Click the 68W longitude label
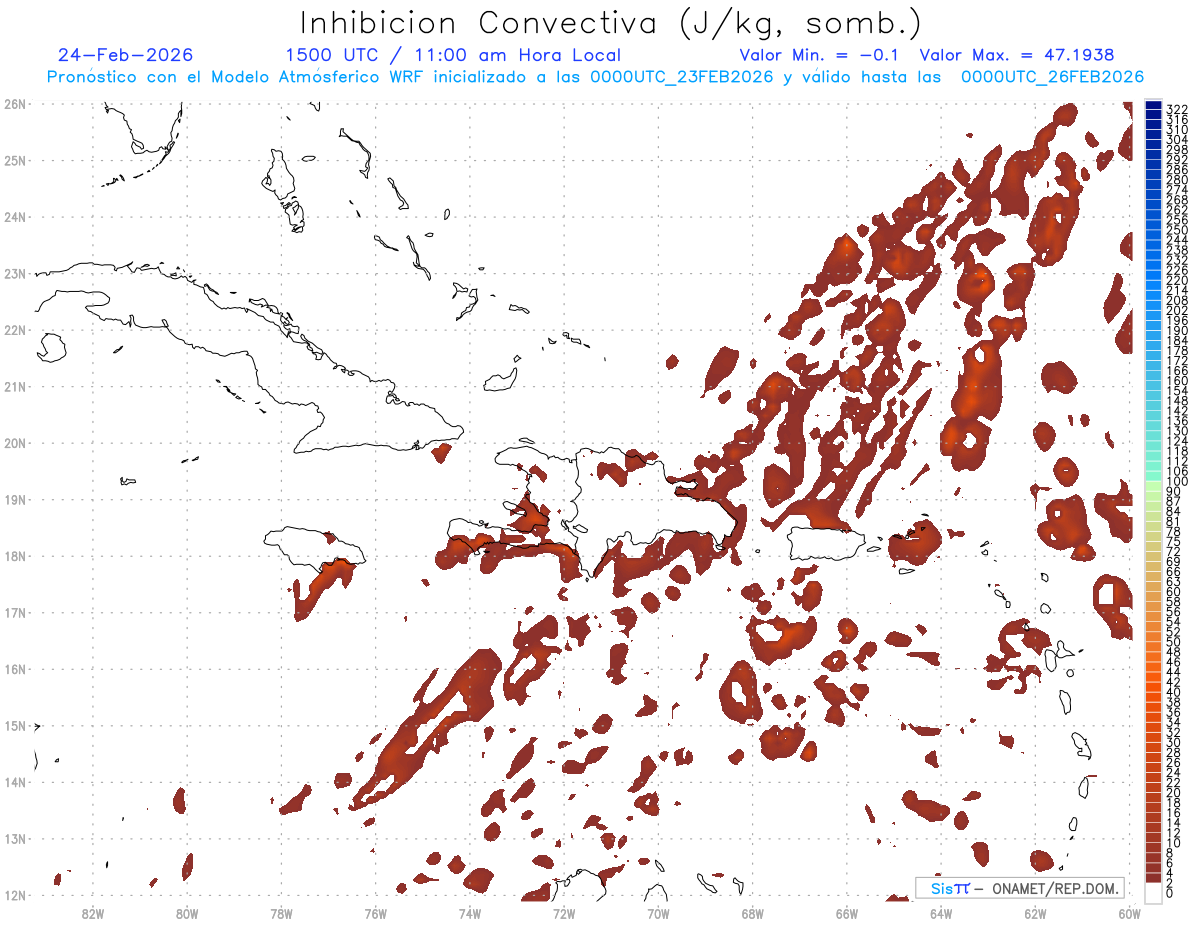This screenshot has height=927, width=1200. 753,913
